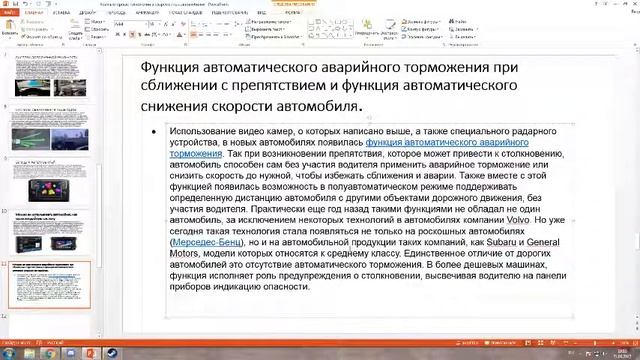Click the bulleted list icon
This screenshot has width=640, height=360.
[x=195, y=24]
